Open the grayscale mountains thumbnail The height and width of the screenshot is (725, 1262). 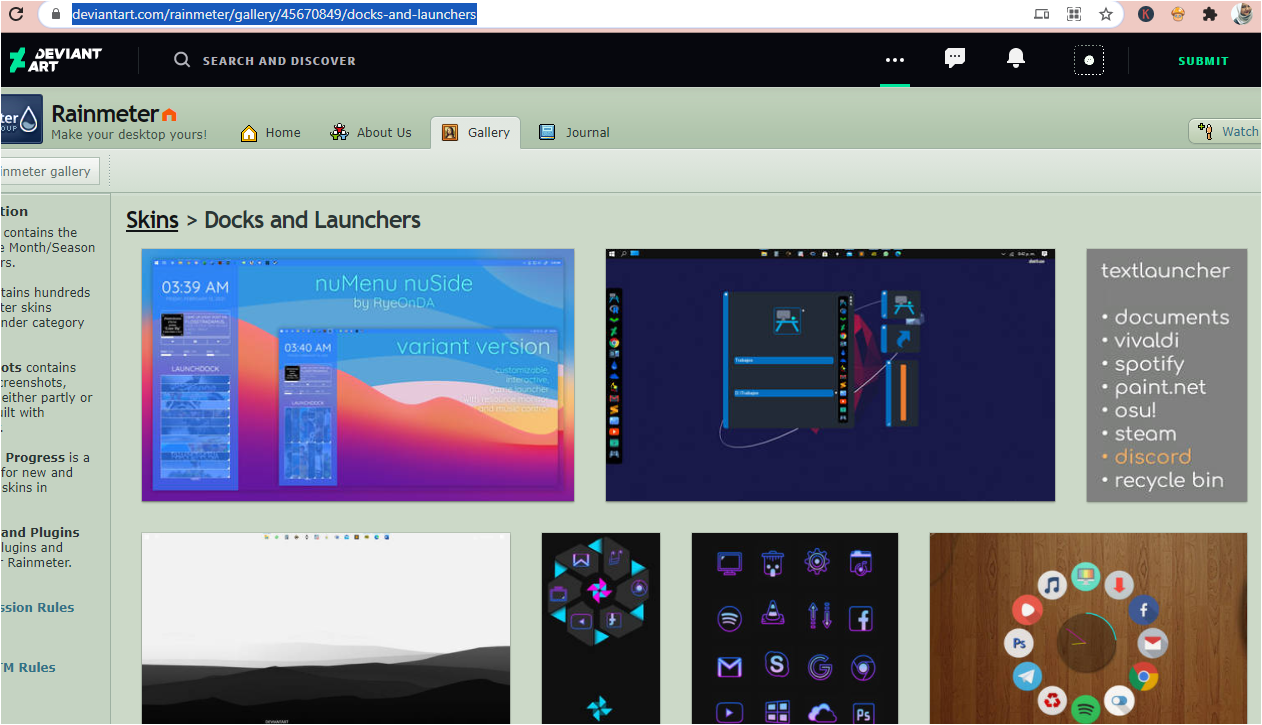(326, 628)
